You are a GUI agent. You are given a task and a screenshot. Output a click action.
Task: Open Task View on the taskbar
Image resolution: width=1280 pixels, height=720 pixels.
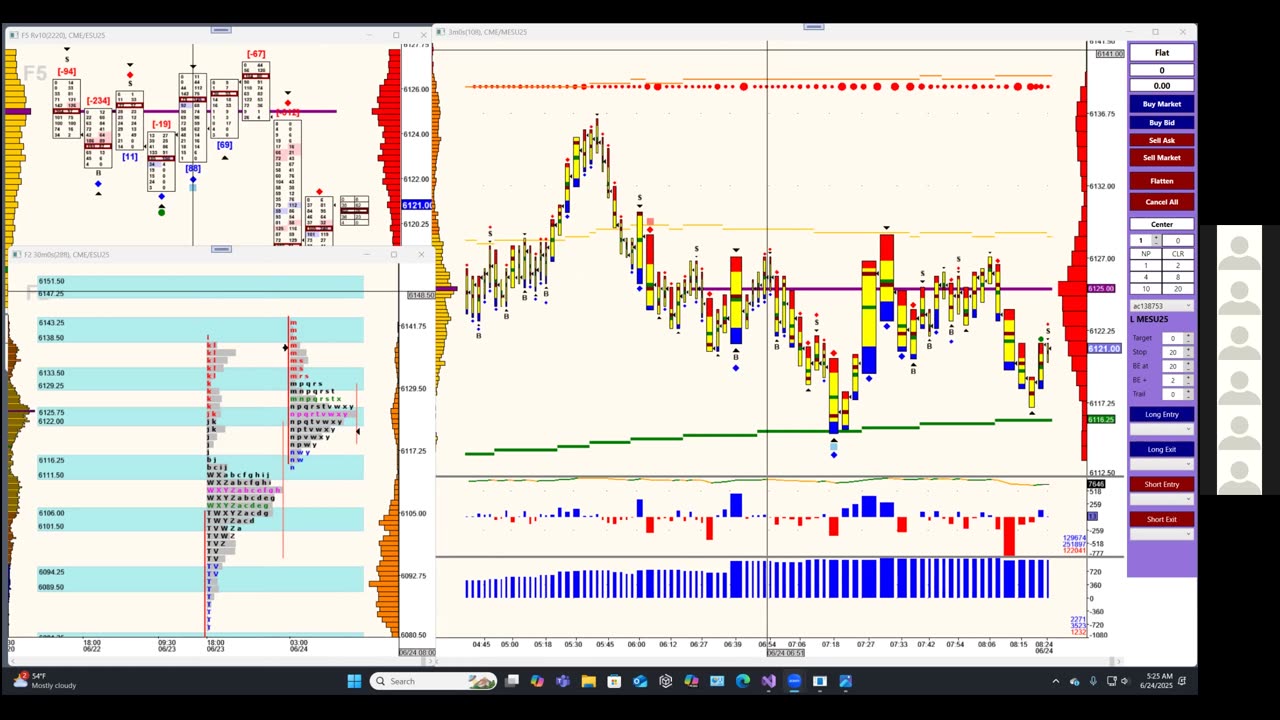512,681
